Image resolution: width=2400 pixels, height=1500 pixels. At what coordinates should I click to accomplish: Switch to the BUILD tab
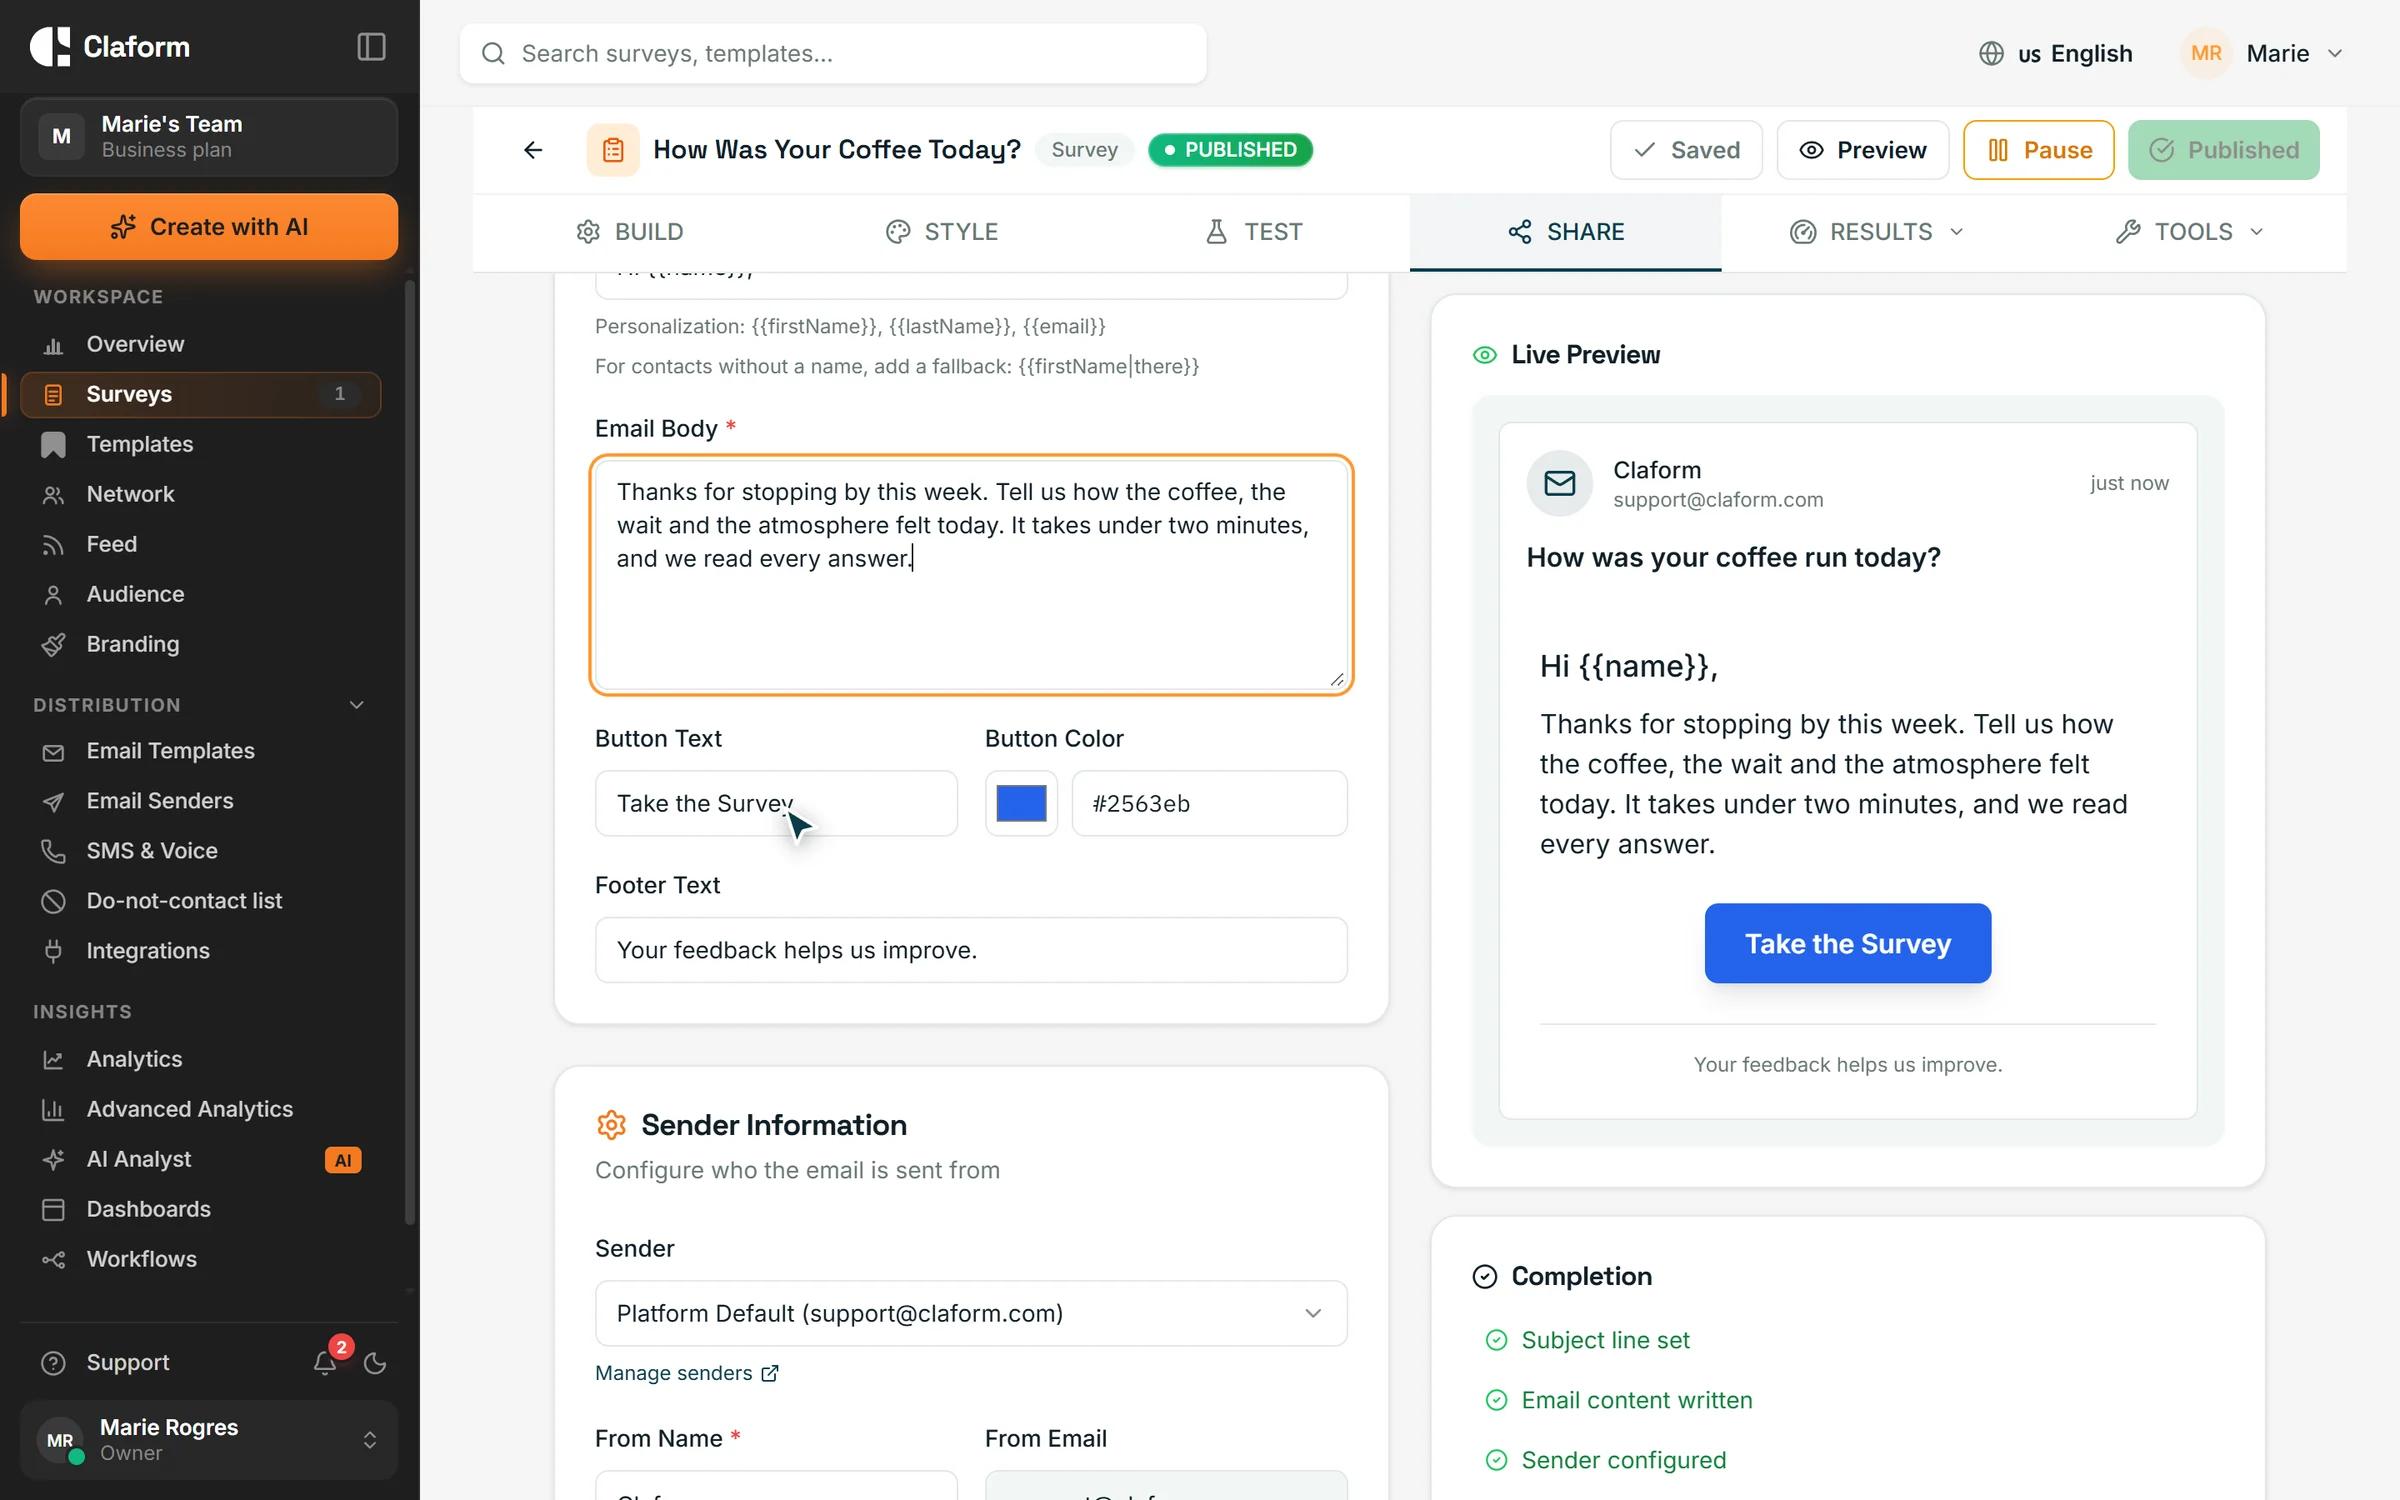(x=630, y=232)
